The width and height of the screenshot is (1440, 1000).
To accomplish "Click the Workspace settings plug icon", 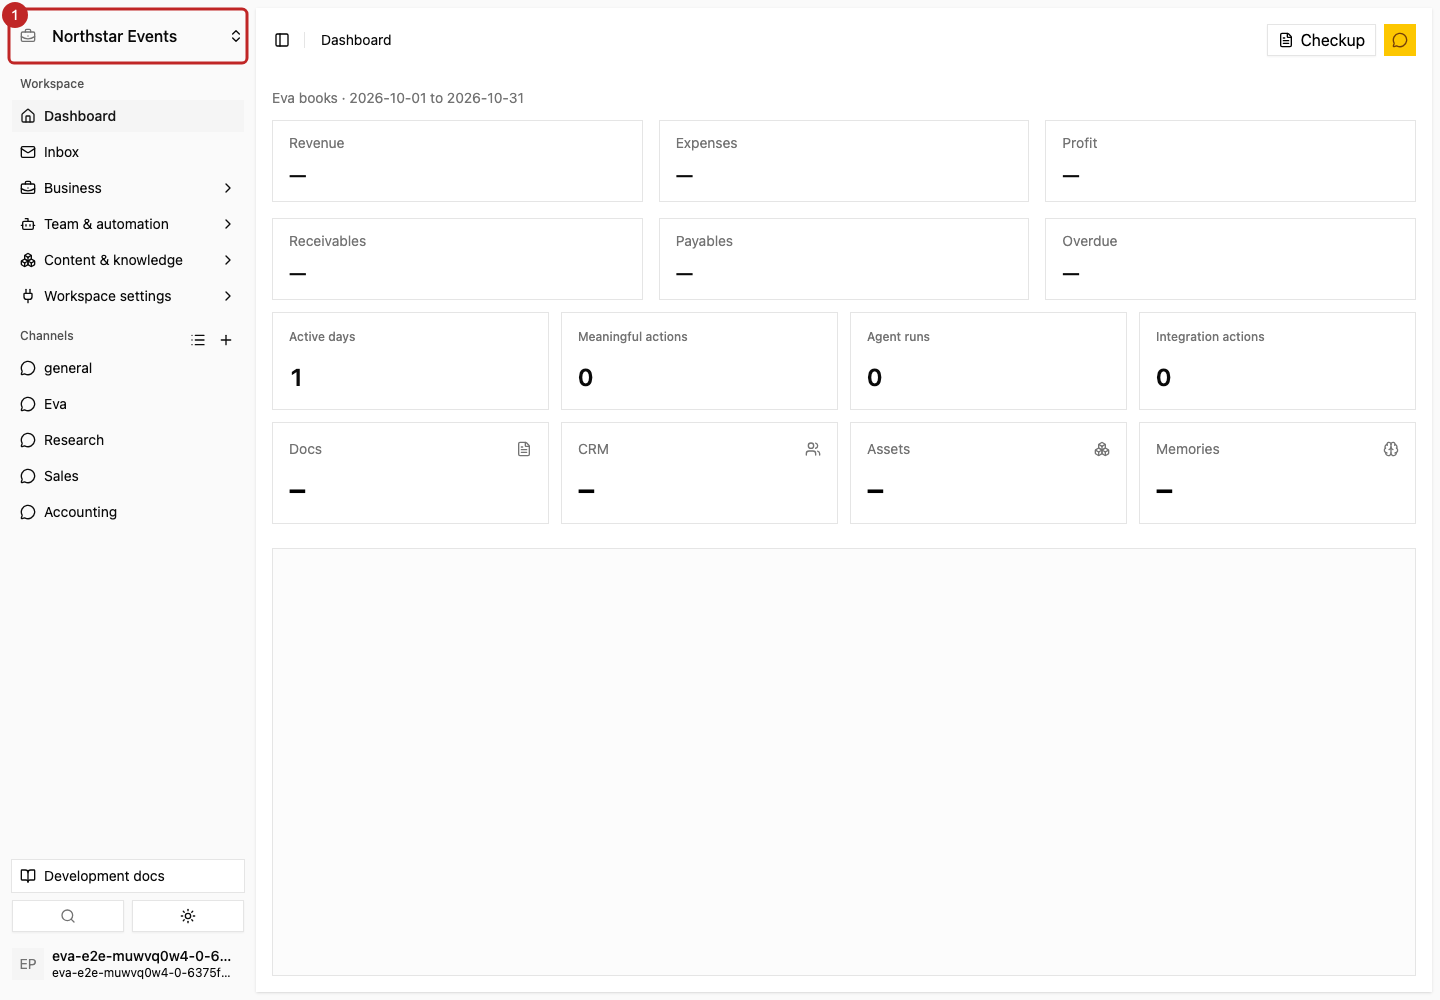I will 28,296.
